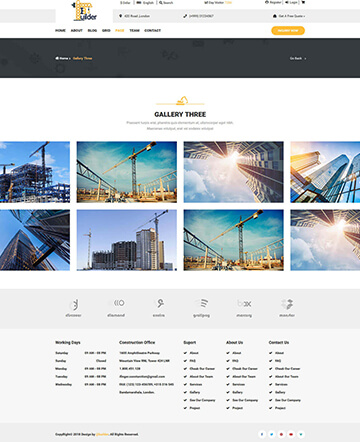This screenshot has height=442, width=360.
Task: Follow the Go Back link in banner
Action: click(x=297, y=58)
